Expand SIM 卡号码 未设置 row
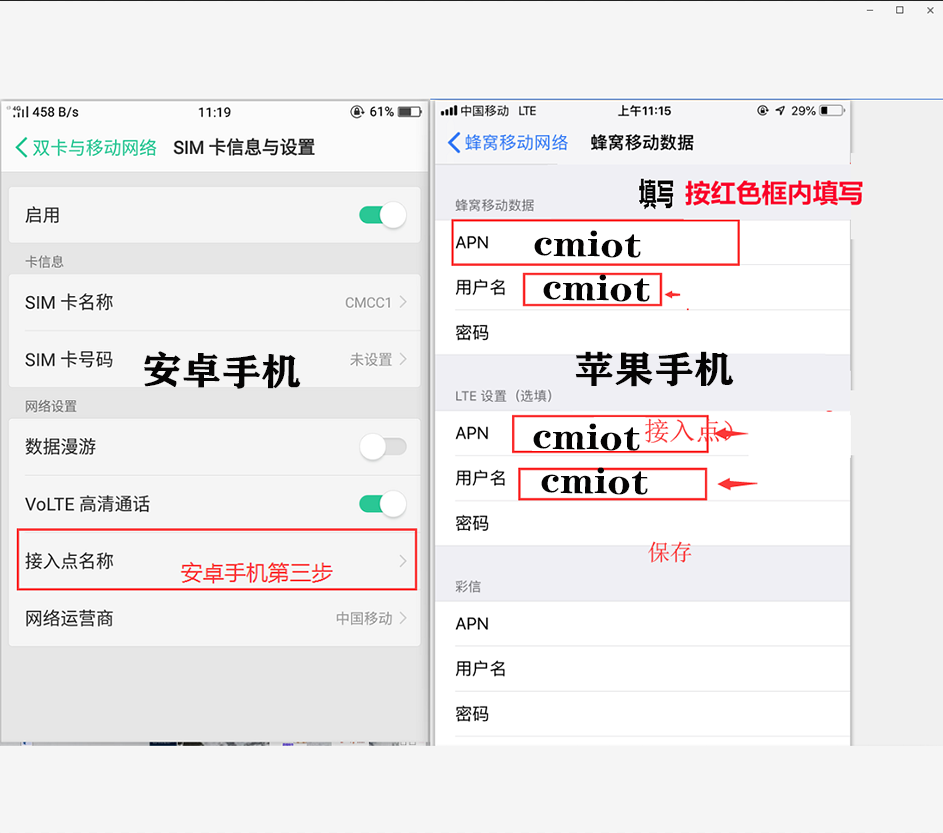This screenshot has width=943, height=833. point(403,359)
